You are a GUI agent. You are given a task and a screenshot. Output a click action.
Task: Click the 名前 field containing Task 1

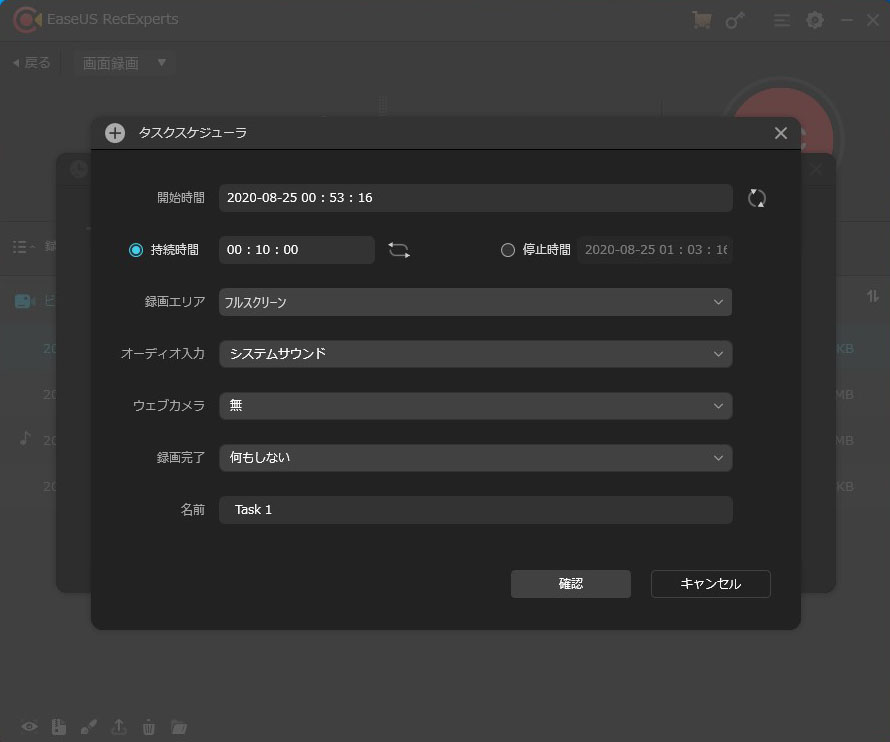coord(476,510)
